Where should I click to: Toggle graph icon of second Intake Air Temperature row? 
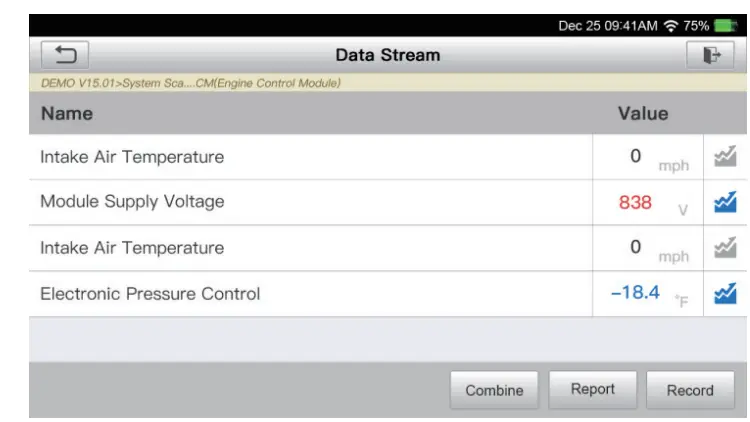[x=725, y=248]
